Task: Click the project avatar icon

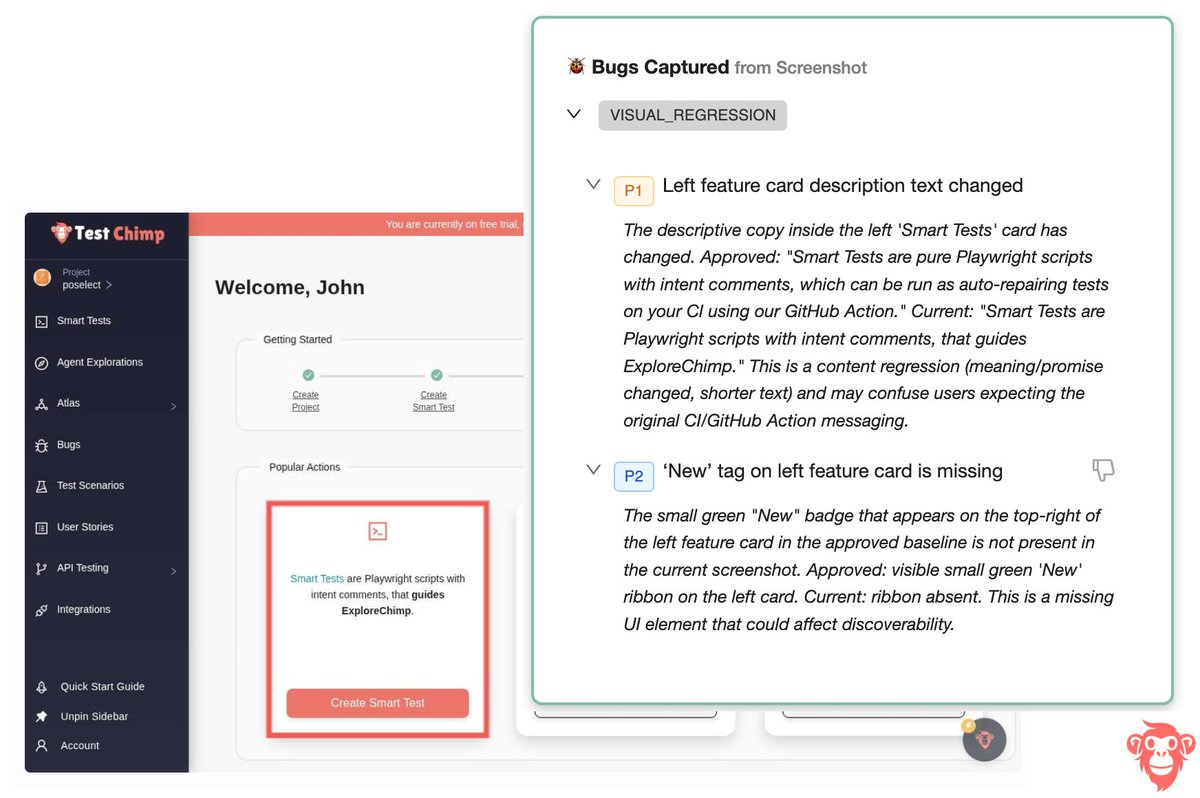Action: 42,278
